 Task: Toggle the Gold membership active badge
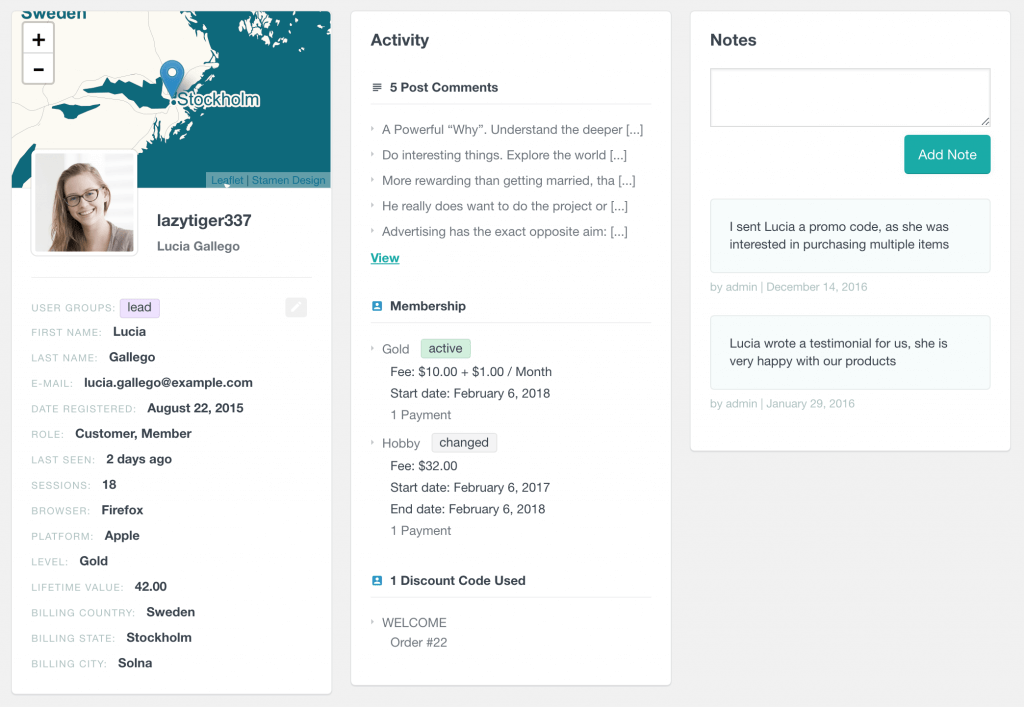445,348
